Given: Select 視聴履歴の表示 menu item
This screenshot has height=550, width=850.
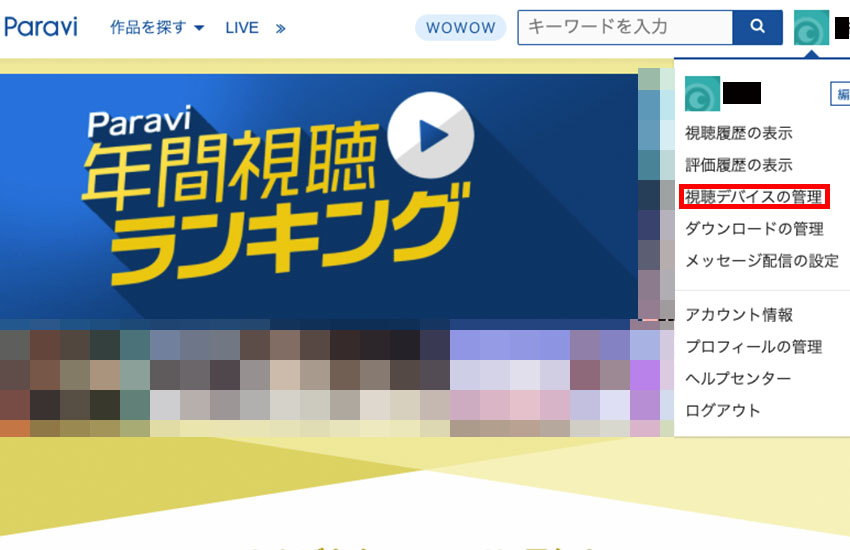Looking at the screenshot, I should coord(739,133).
